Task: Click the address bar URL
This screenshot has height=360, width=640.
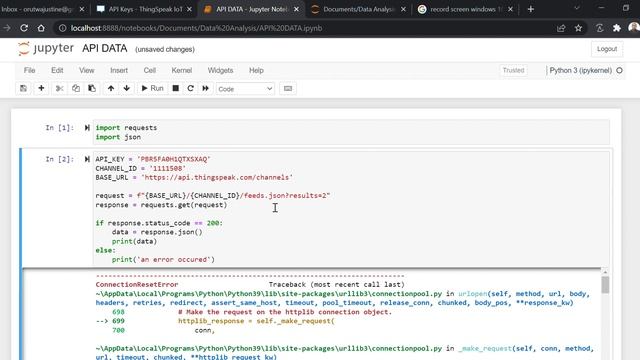Action: click(x=196, y=28)
